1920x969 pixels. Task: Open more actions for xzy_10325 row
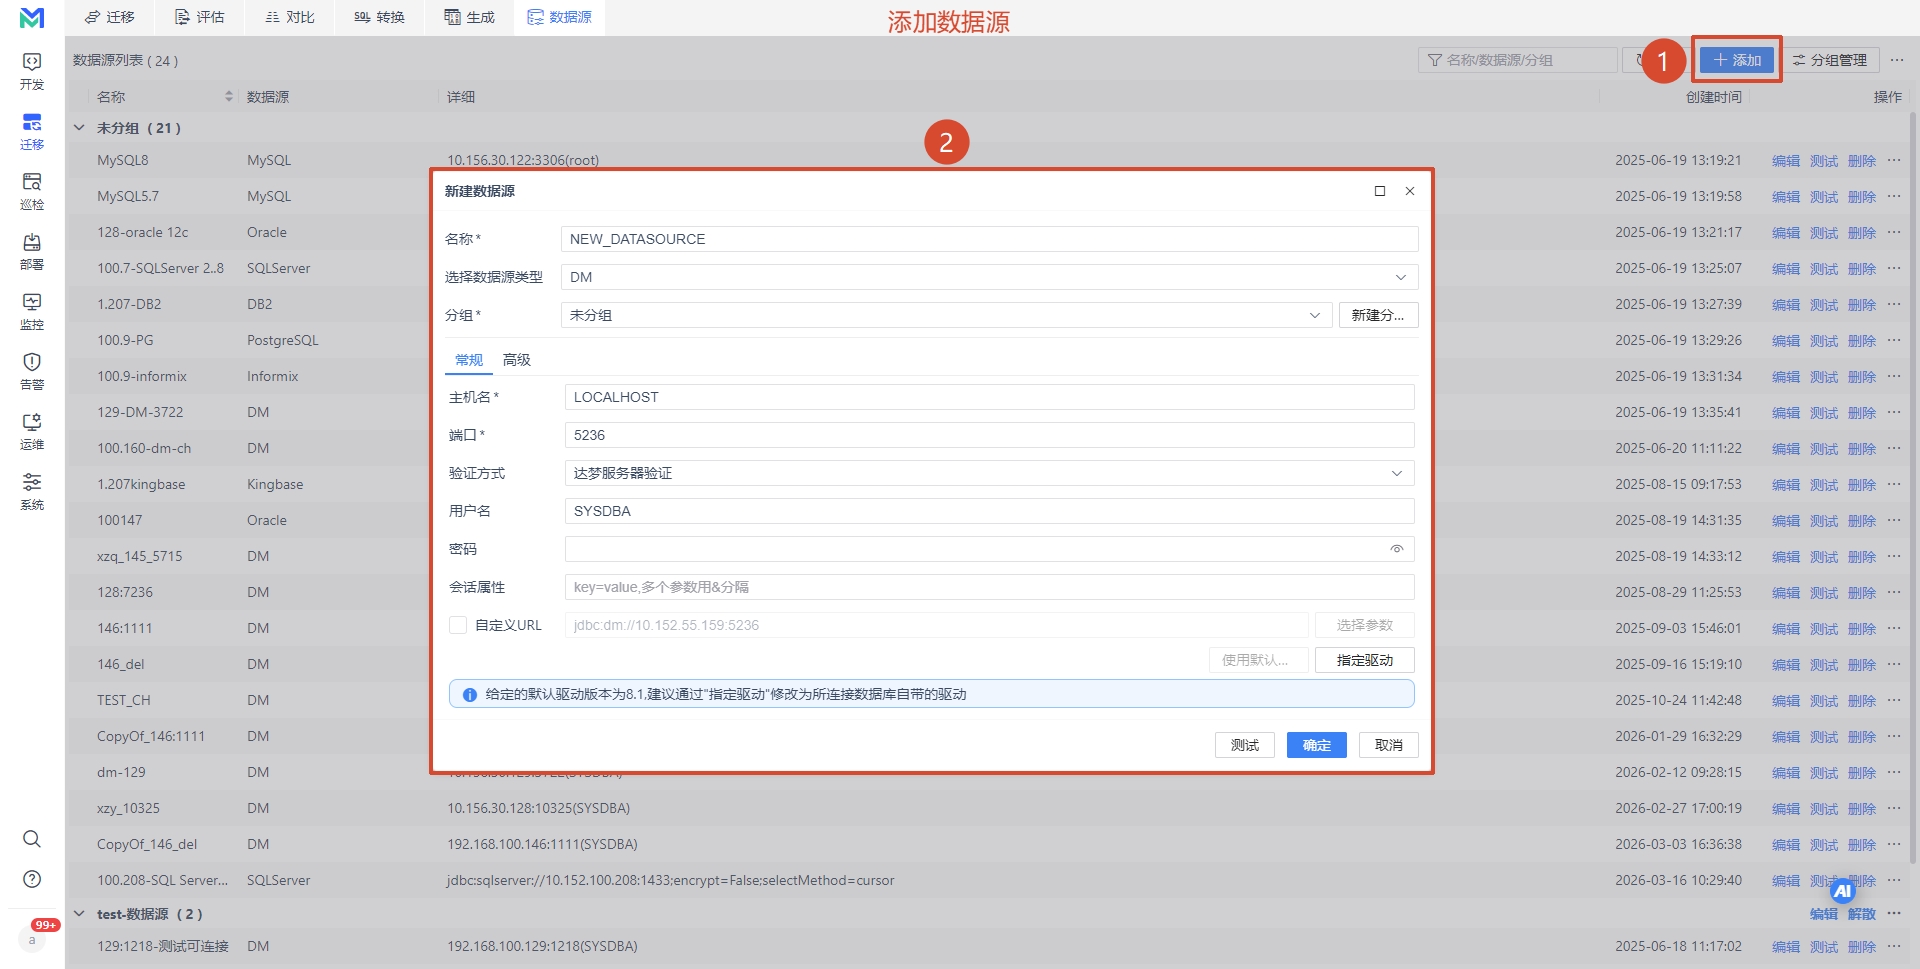[x=1894, y=808]
